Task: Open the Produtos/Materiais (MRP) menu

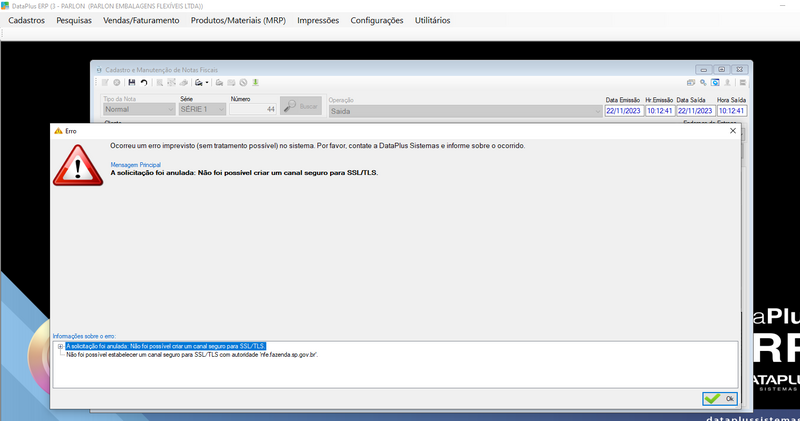Action: click(x=238, y=20)
